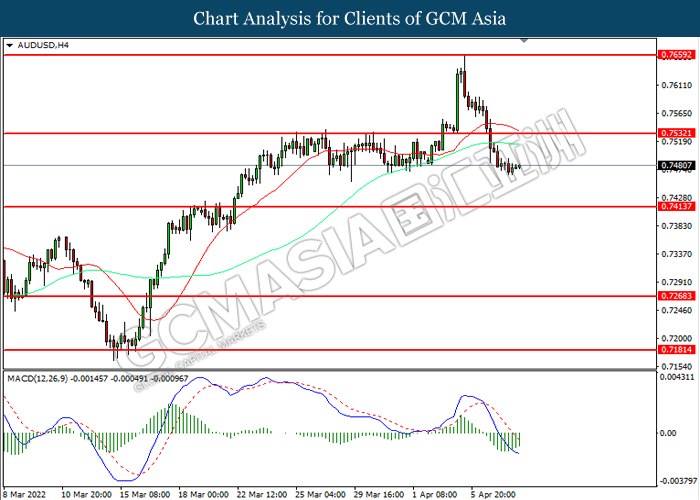Image resolution: width=700 pixels, height=500 pixels.
Task: Open the AUDUSD,H4 symbol dropdown arrow
Action: click(x=10, y=46)
